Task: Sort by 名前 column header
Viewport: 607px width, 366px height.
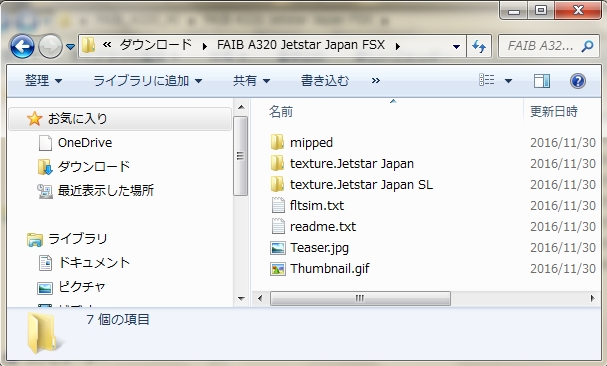Action: (281, 112)
